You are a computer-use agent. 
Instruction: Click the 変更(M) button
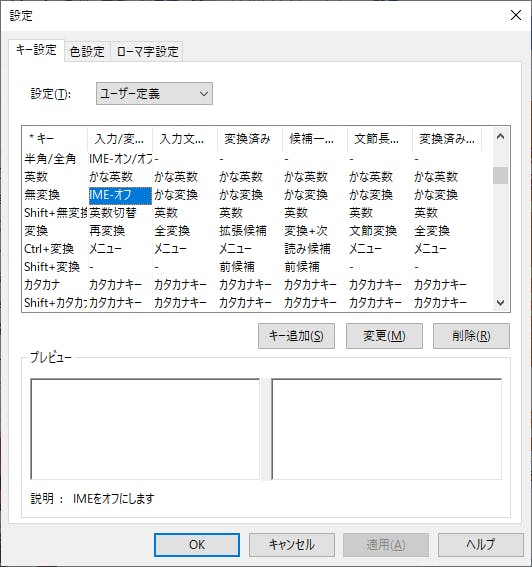click(384, 336)
